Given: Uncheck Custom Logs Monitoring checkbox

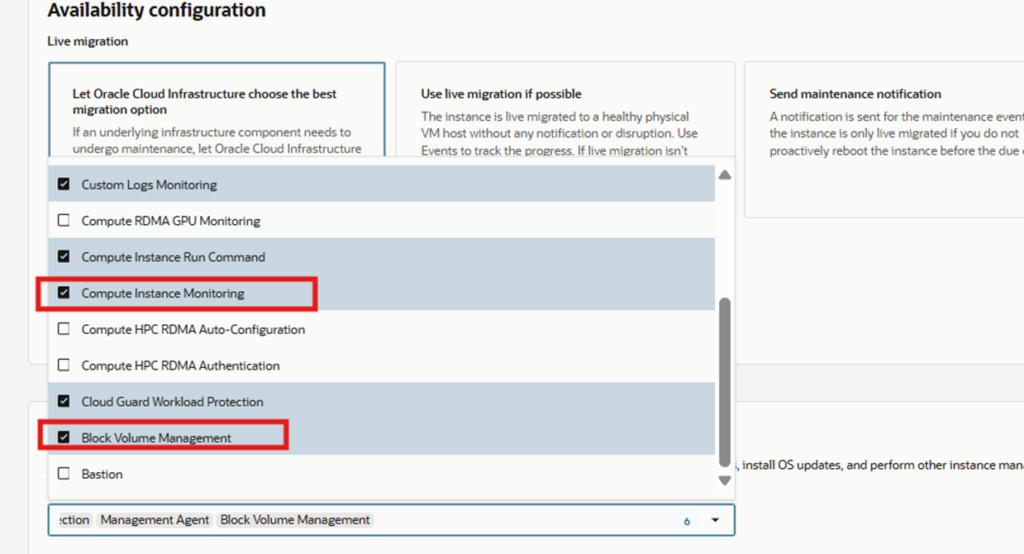Looking at the screenshot, I should coord(64,185).
